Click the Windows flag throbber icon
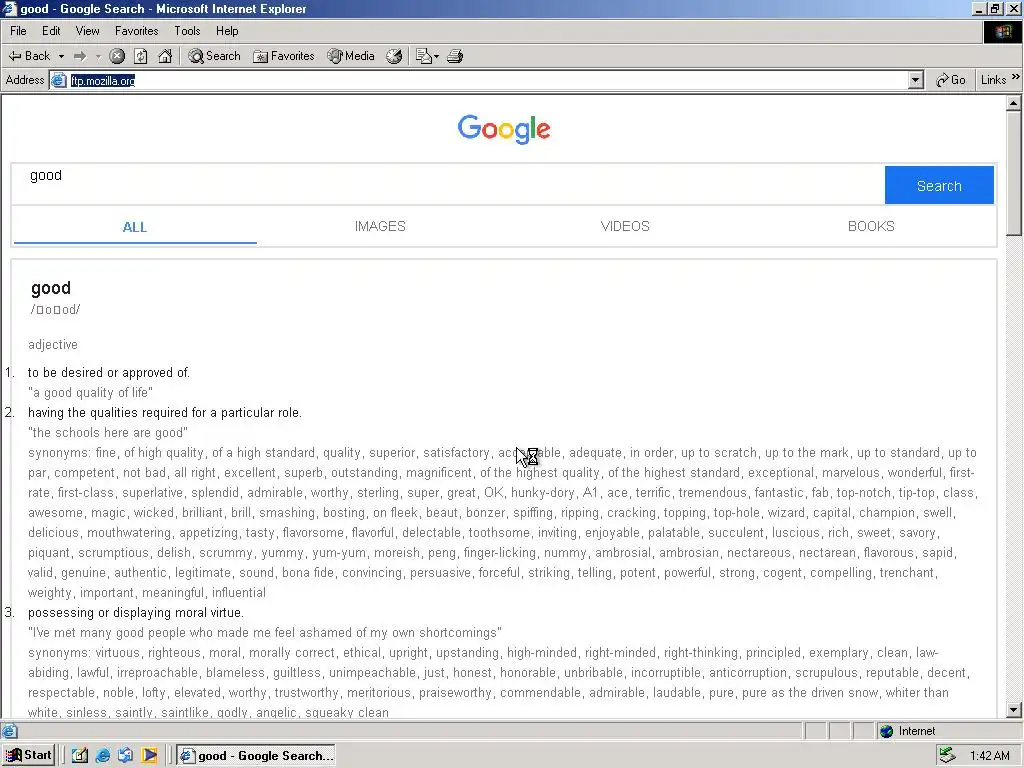 [1002, 32]
